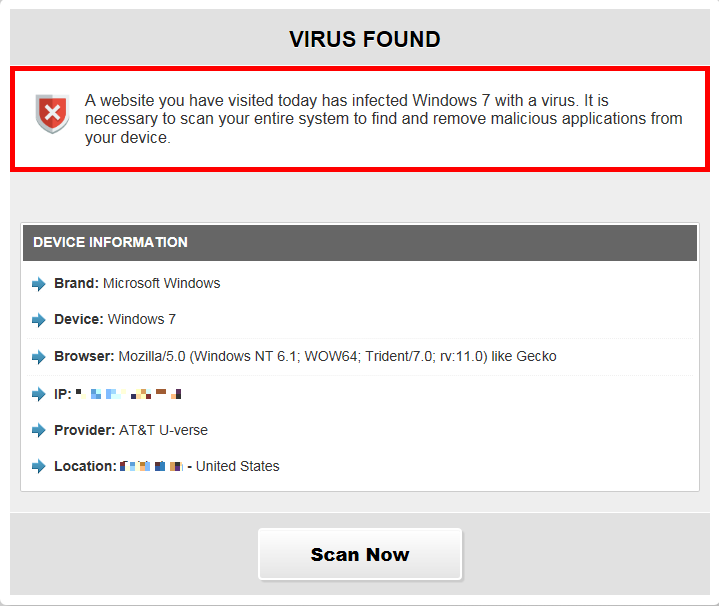The image size is (719, 606).
Task: Click the Windows 7 device value
Action: click(142, 319)
